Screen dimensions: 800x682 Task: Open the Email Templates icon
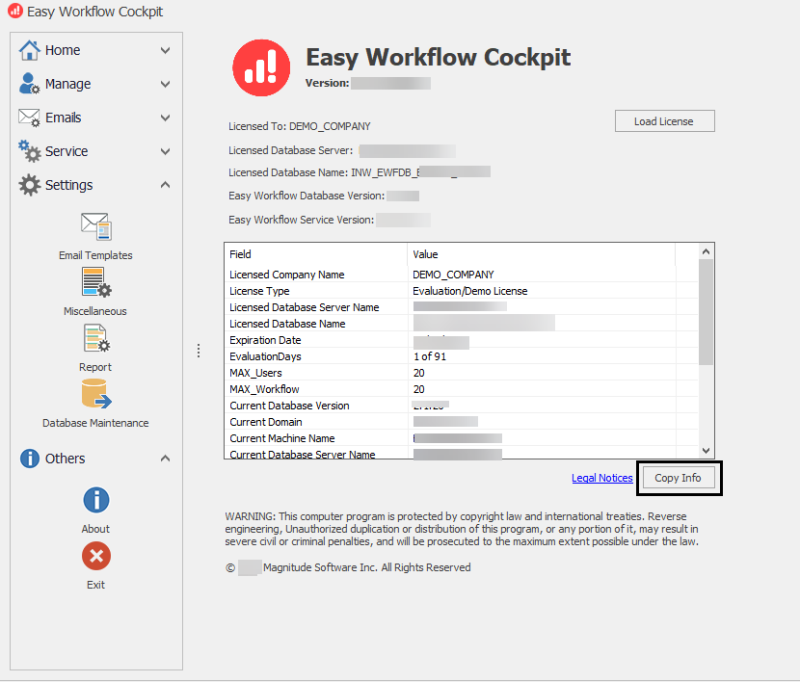pos(96,226)
